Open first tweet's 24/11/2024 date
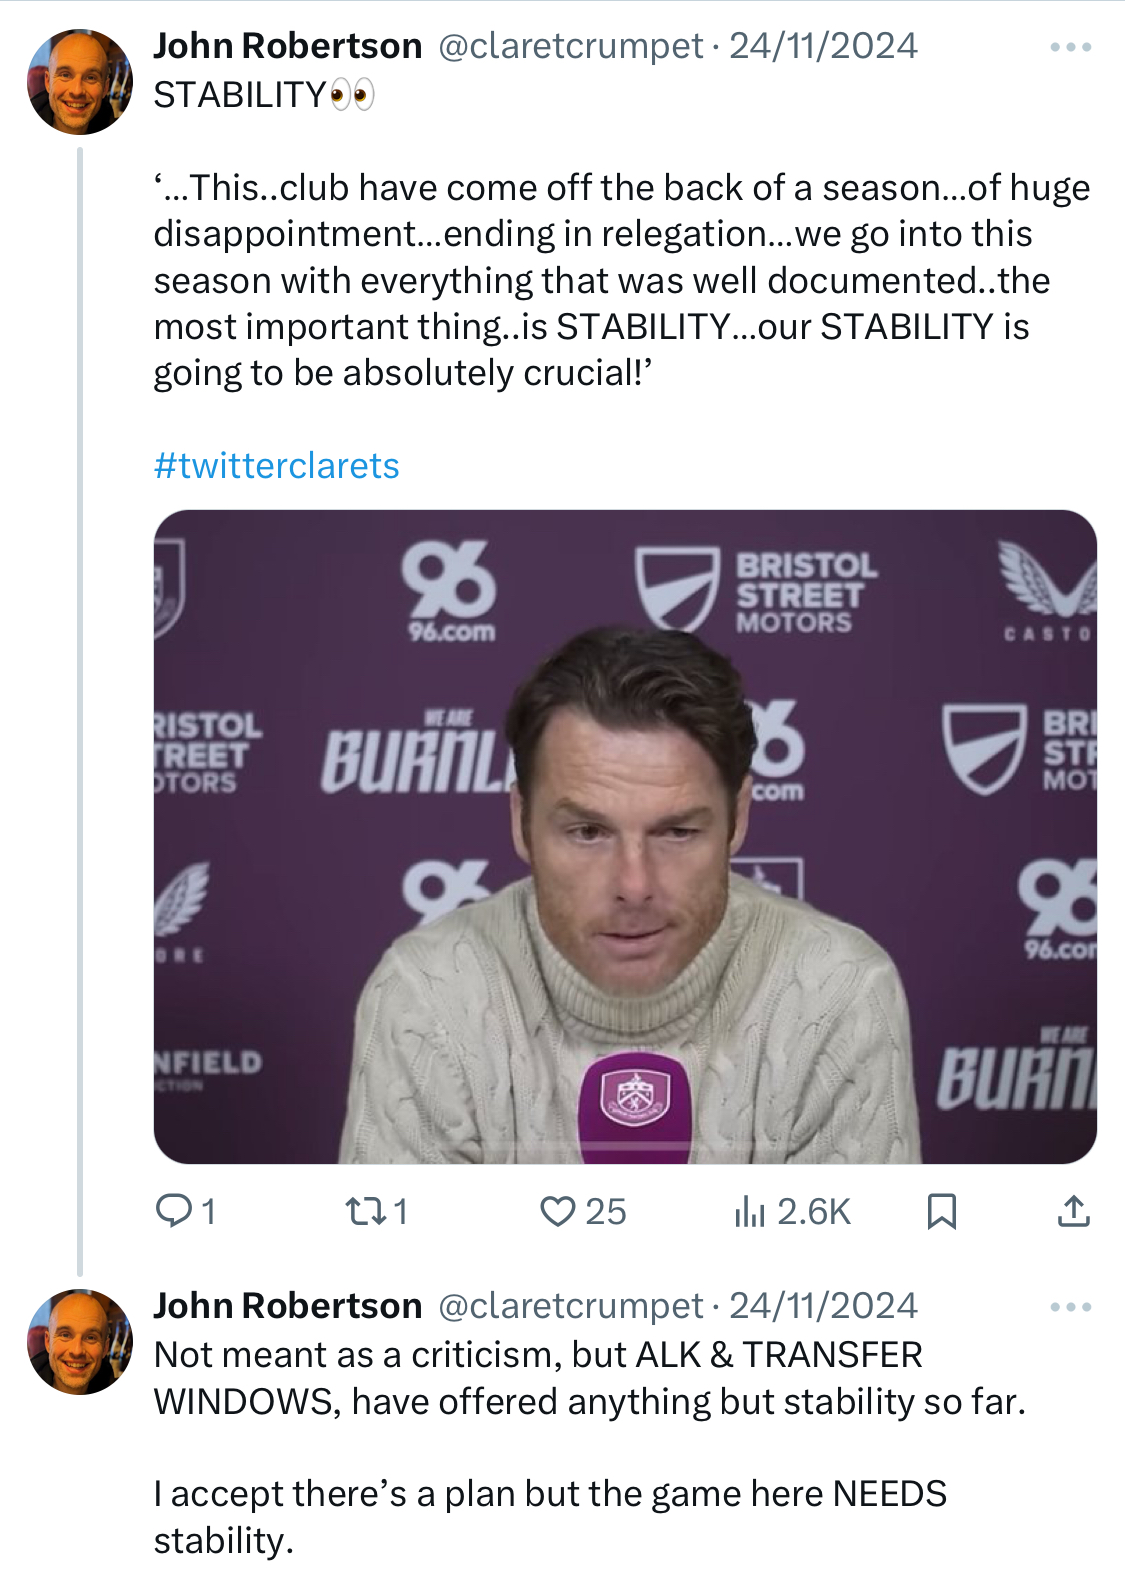1125x1587 pixels. click(x=822, y=46)
